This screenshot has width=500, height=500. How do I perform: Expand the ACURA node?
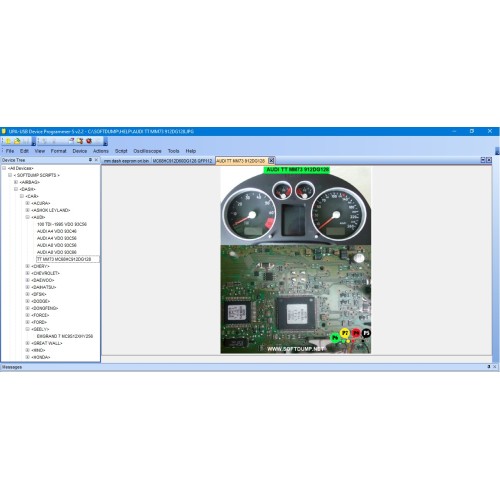28,203
